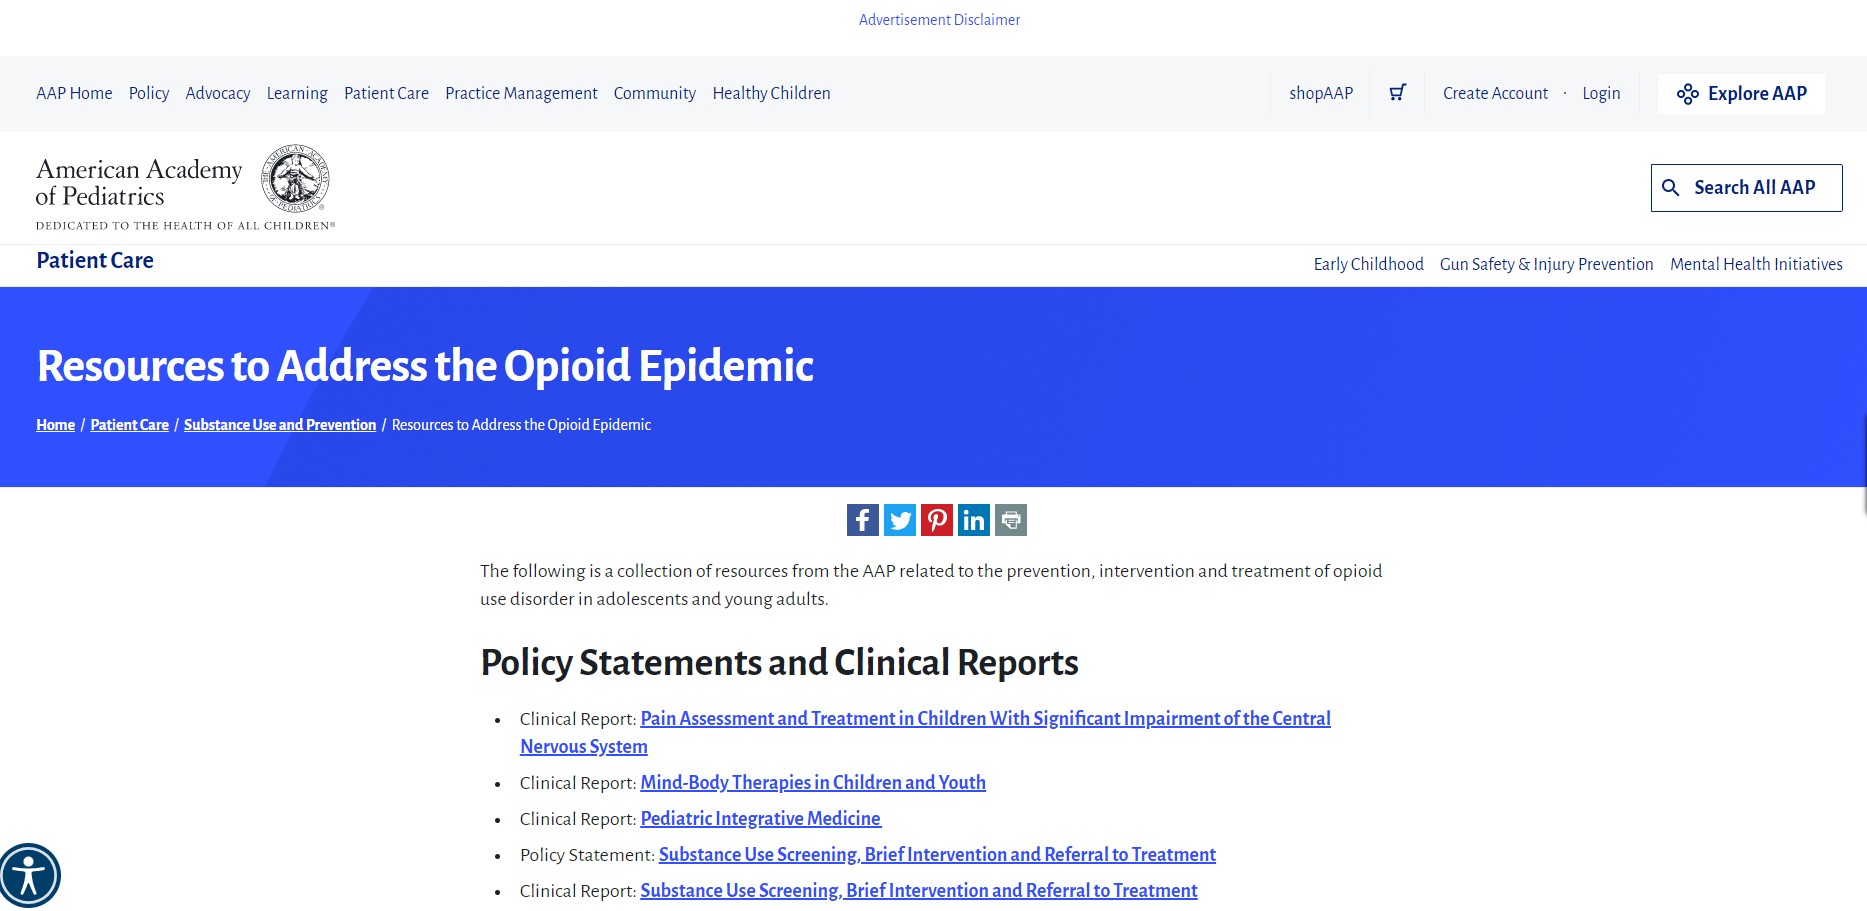This screenshot has width=1867, height=911.
Task: Open the Early Childhood link
Action: 1368,264
